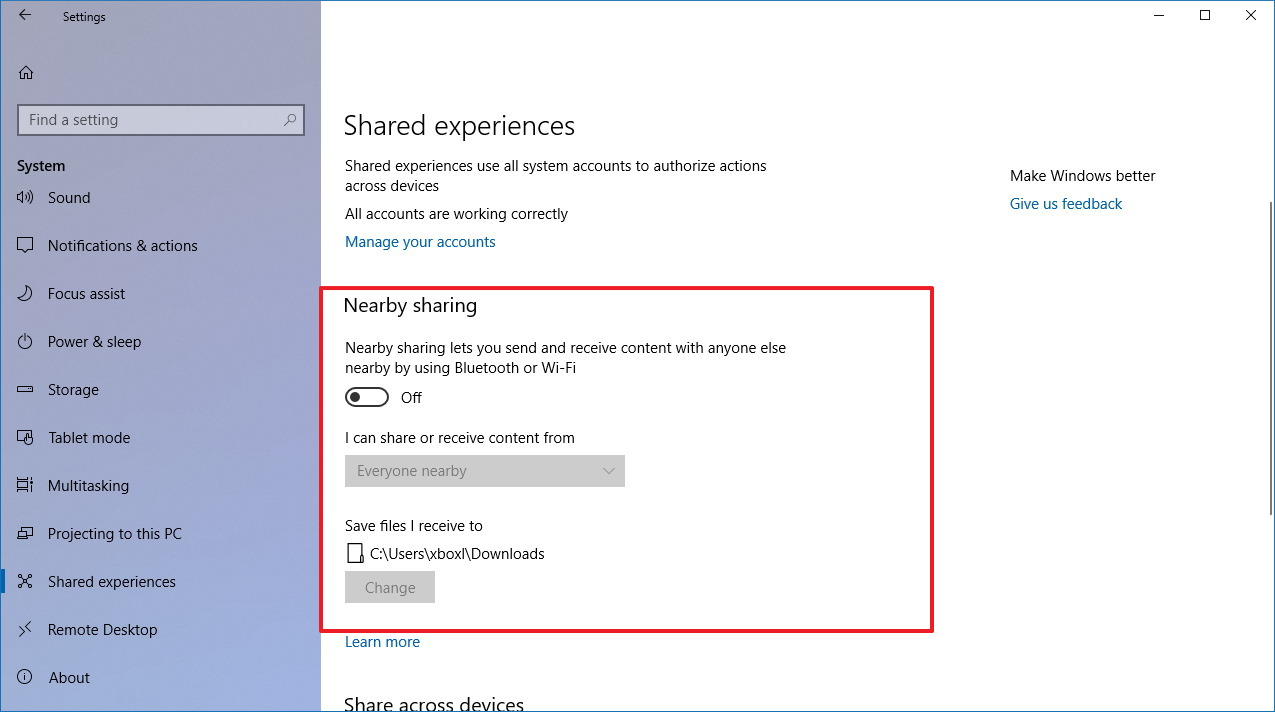
Task: Click the Sound speaker icon
Action: pos(26,198)
